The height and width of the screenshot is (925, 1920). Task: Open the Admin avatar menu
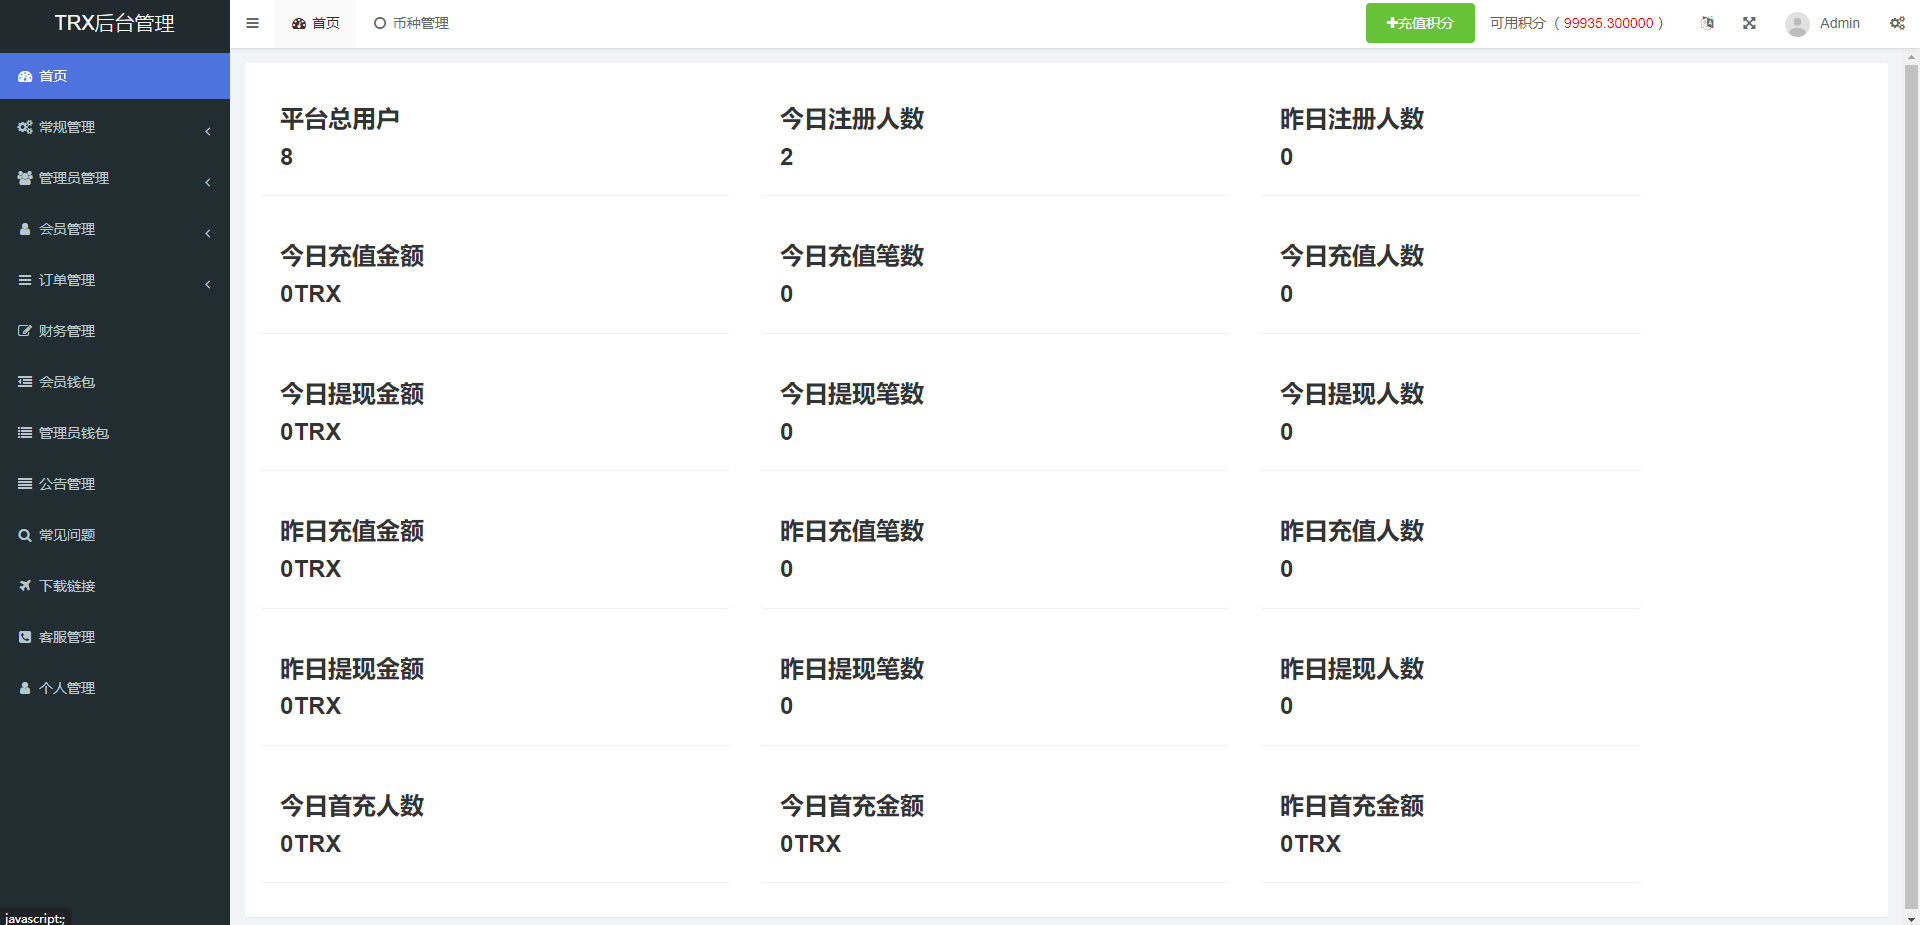(x=1822, y=23)
